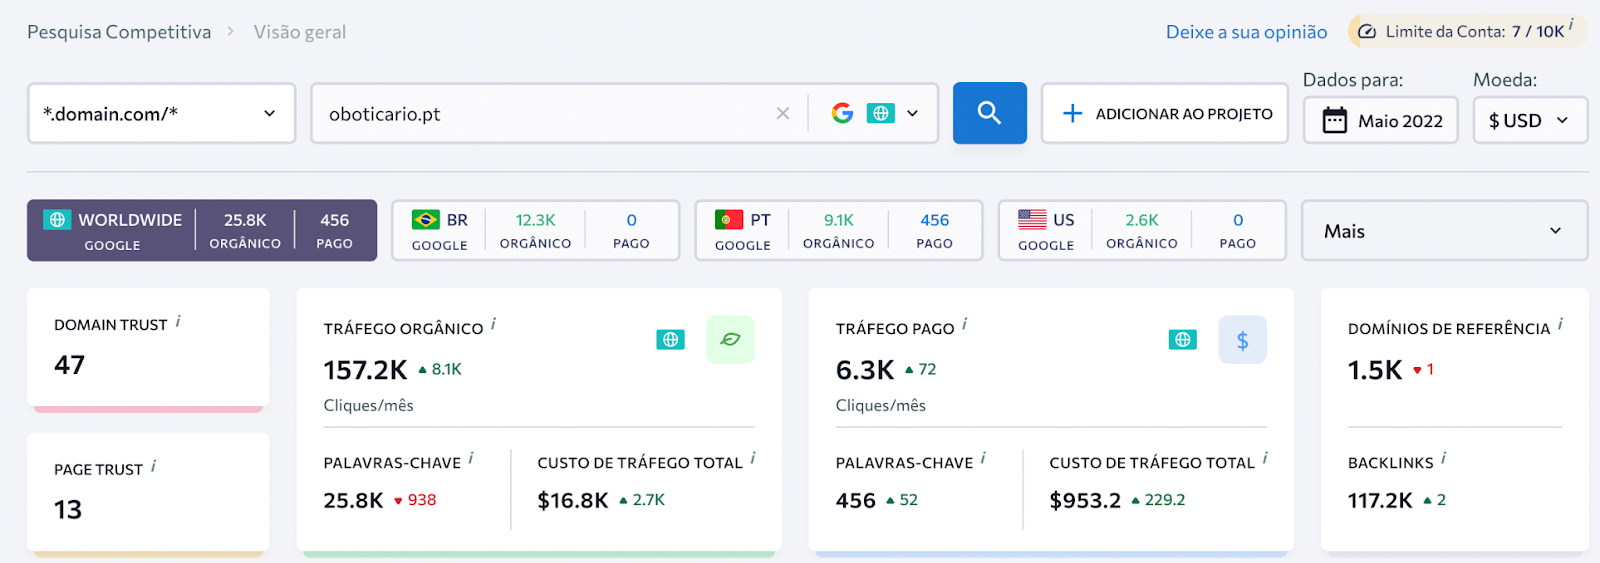This screenshot has width=1600, height=563.
Task: Select the BR Google region tab
Action: (x=535, y=230)
